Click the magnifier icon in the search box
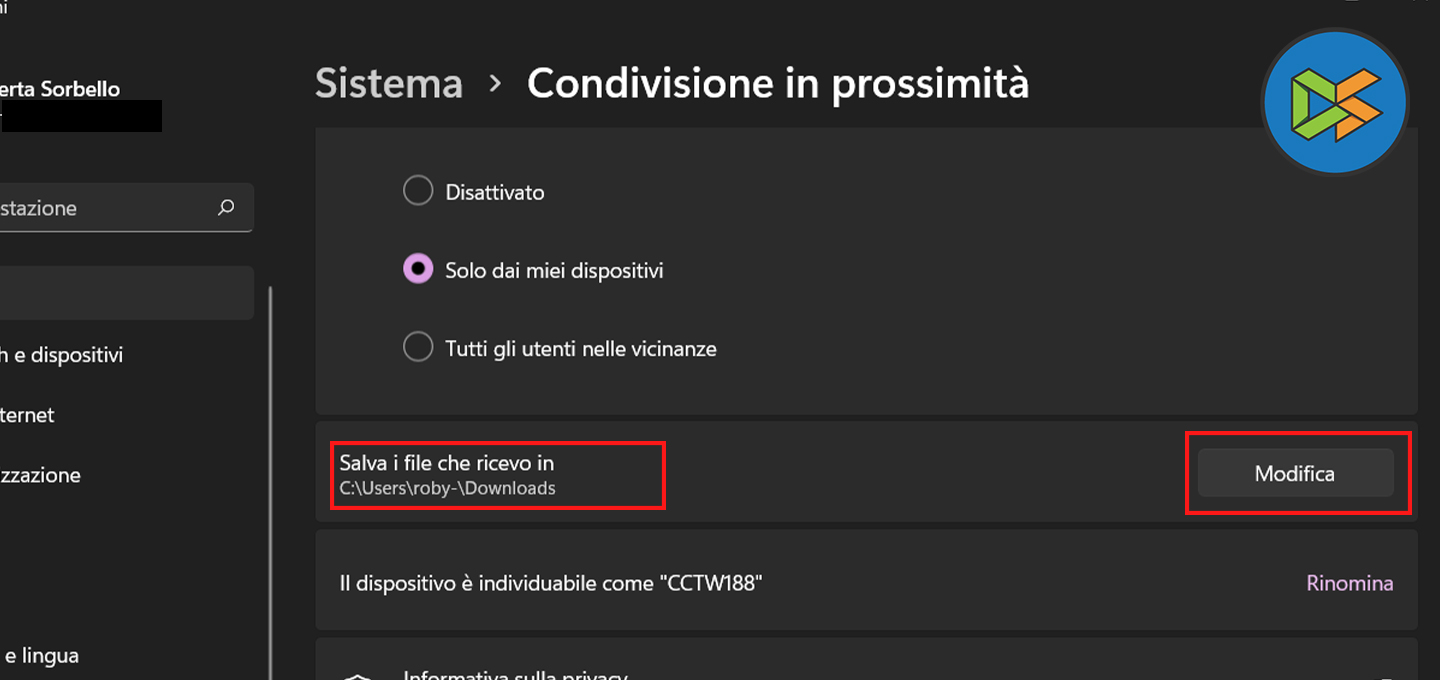The image size is (1440, 680). [226, 208]
